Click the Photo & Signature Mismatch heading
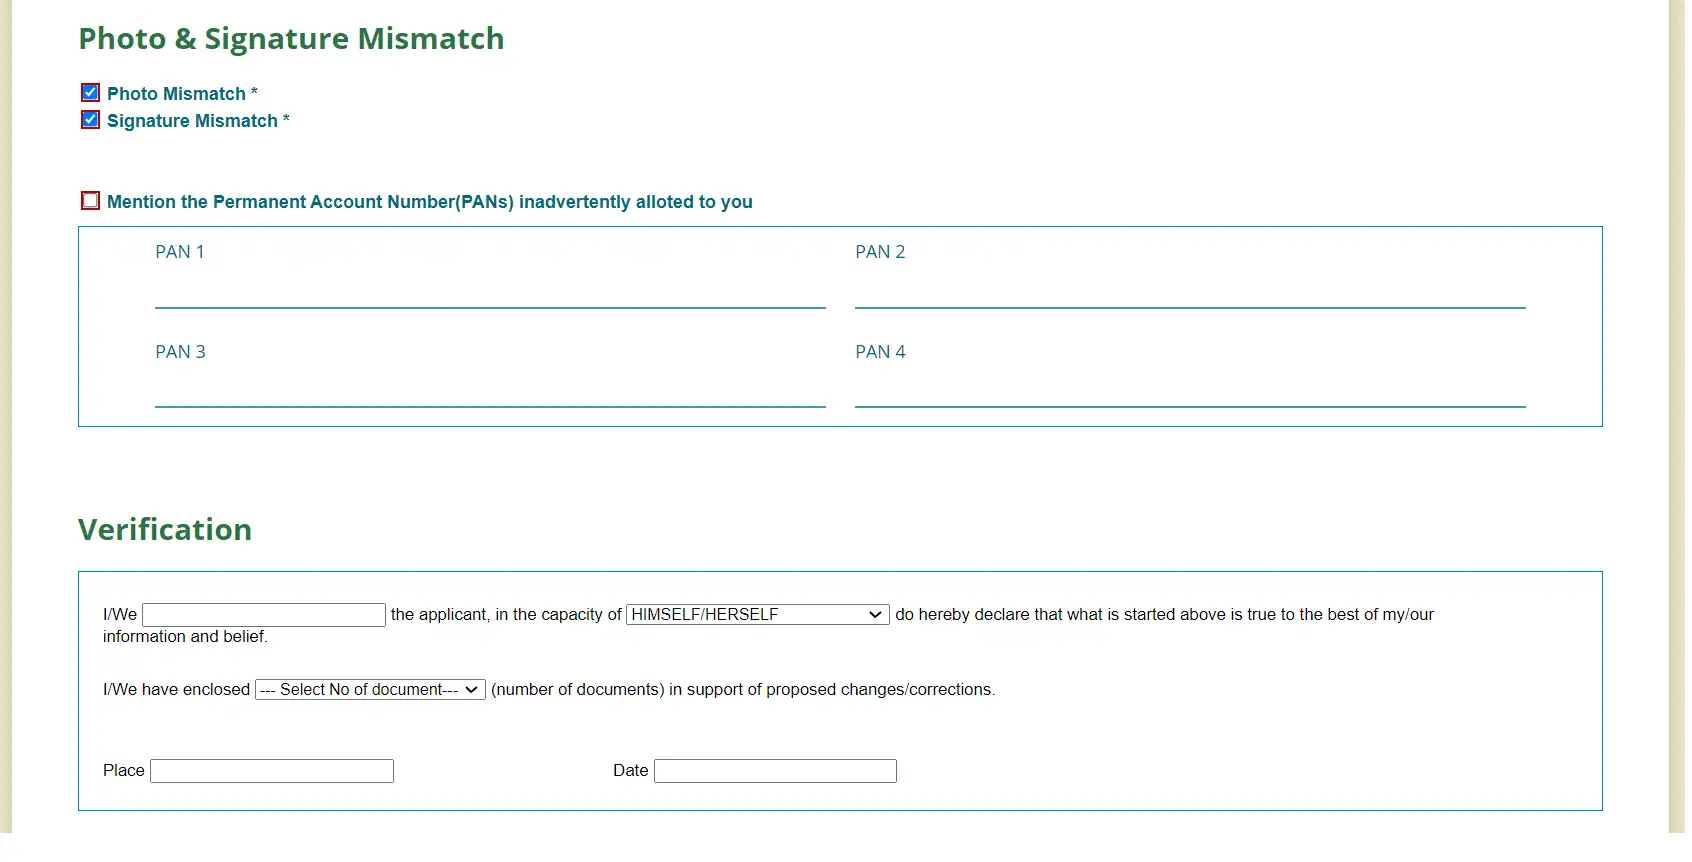The height and width of the screenshot is (862, 1692). [x=292, y=39]
